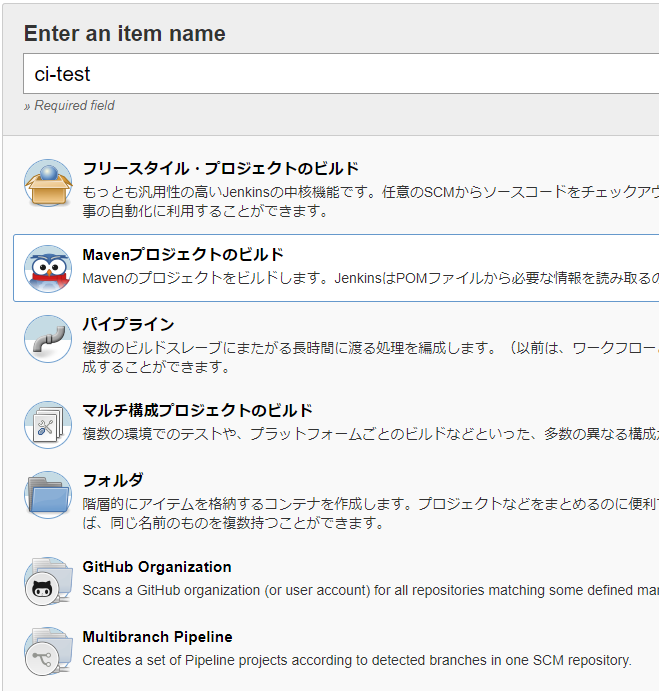Click the multi-configuration description about プラットフォーム

pos(371,434)
